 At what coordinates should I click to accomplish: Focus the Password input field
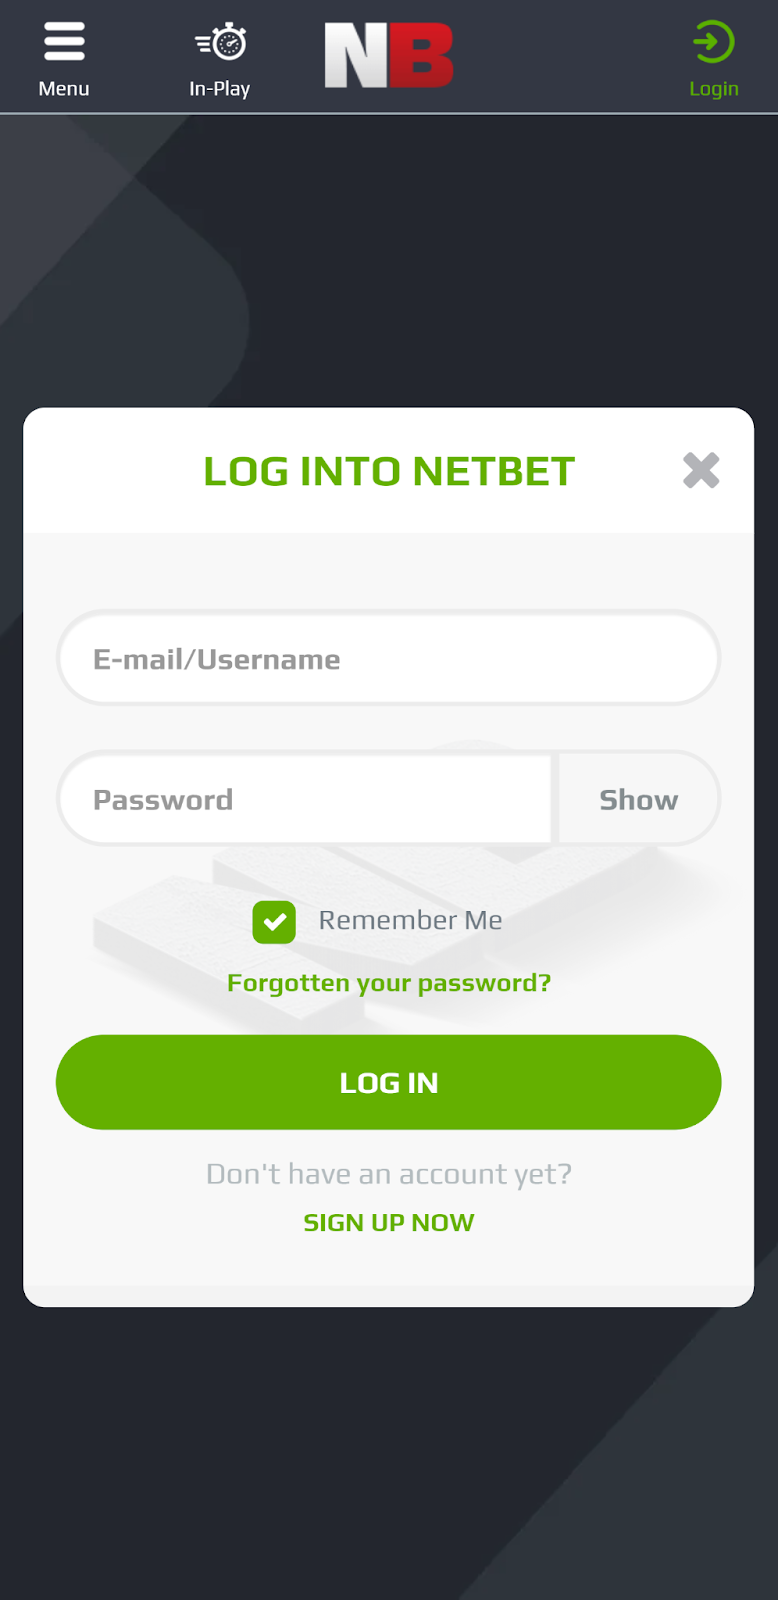(300, 798)
